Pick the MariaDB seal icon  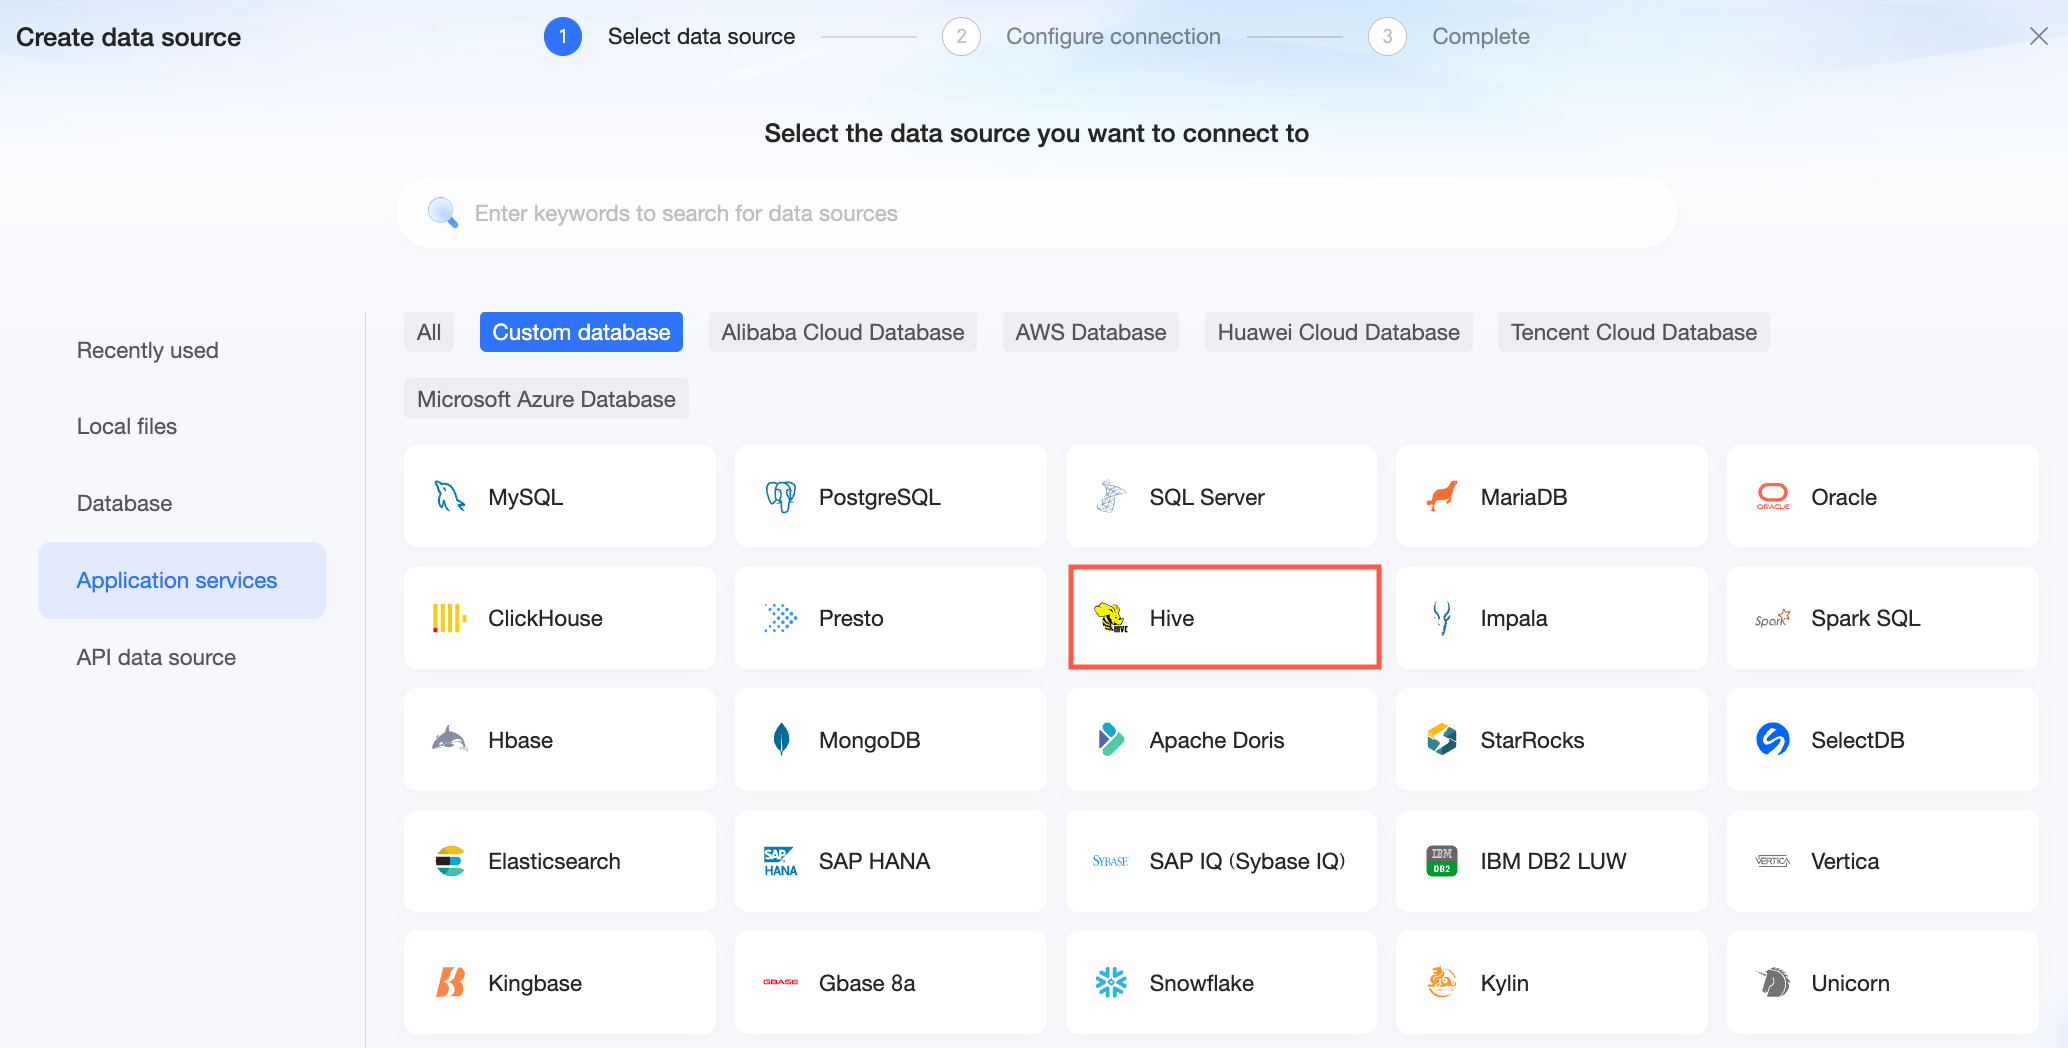click(x=1442, y=497)
